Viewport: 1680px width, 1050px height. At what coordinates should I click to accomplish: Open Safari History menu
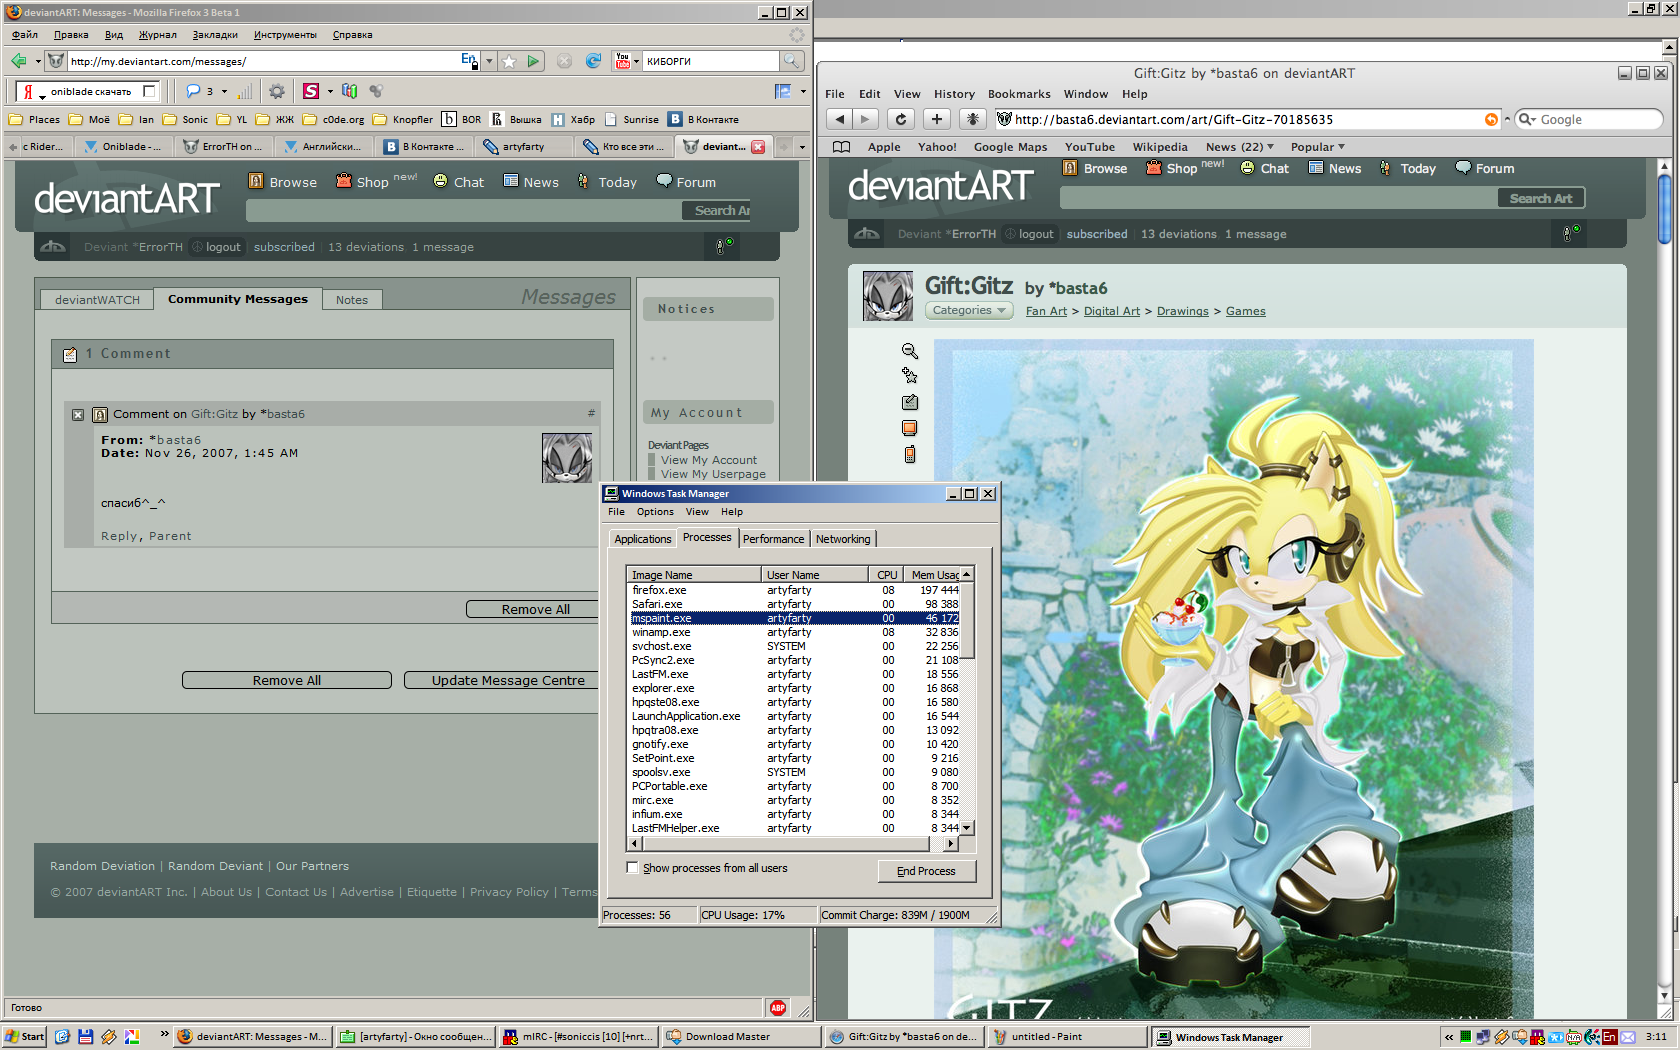(x=954, y=94)
